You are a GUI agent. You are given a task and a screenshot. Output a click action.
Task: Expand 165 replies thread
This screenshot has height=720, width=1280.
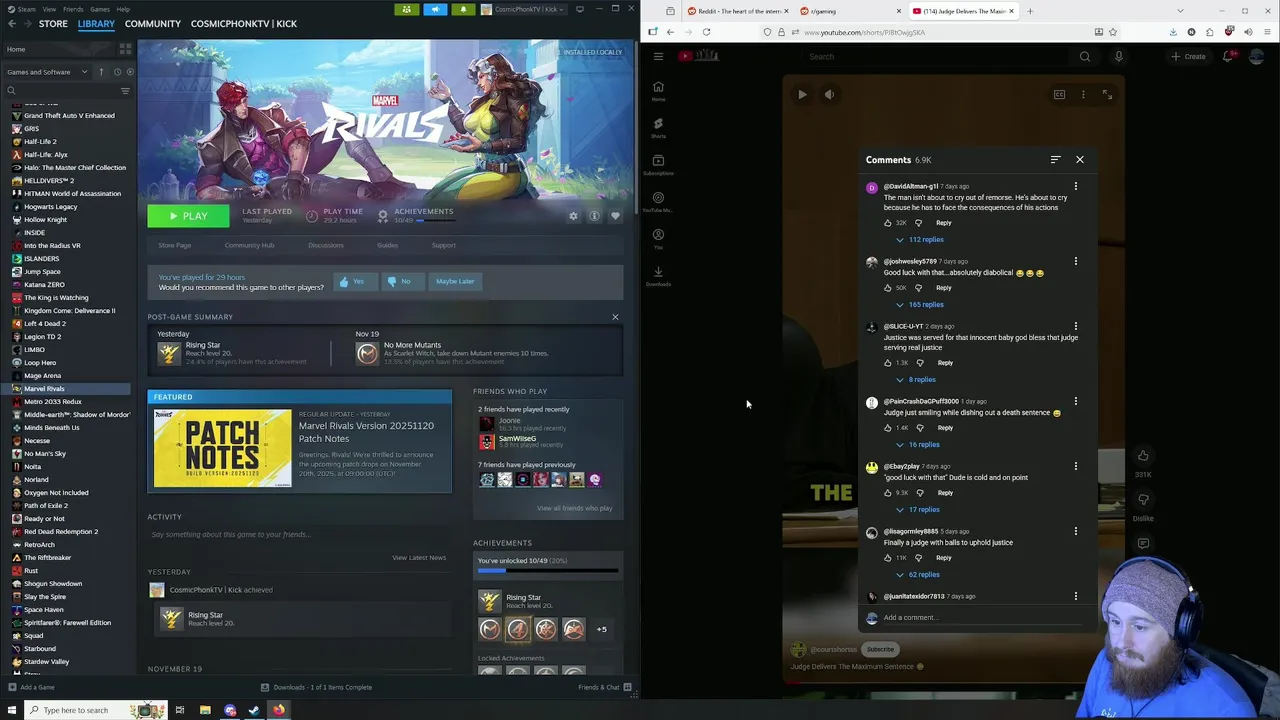pos(920,305)
